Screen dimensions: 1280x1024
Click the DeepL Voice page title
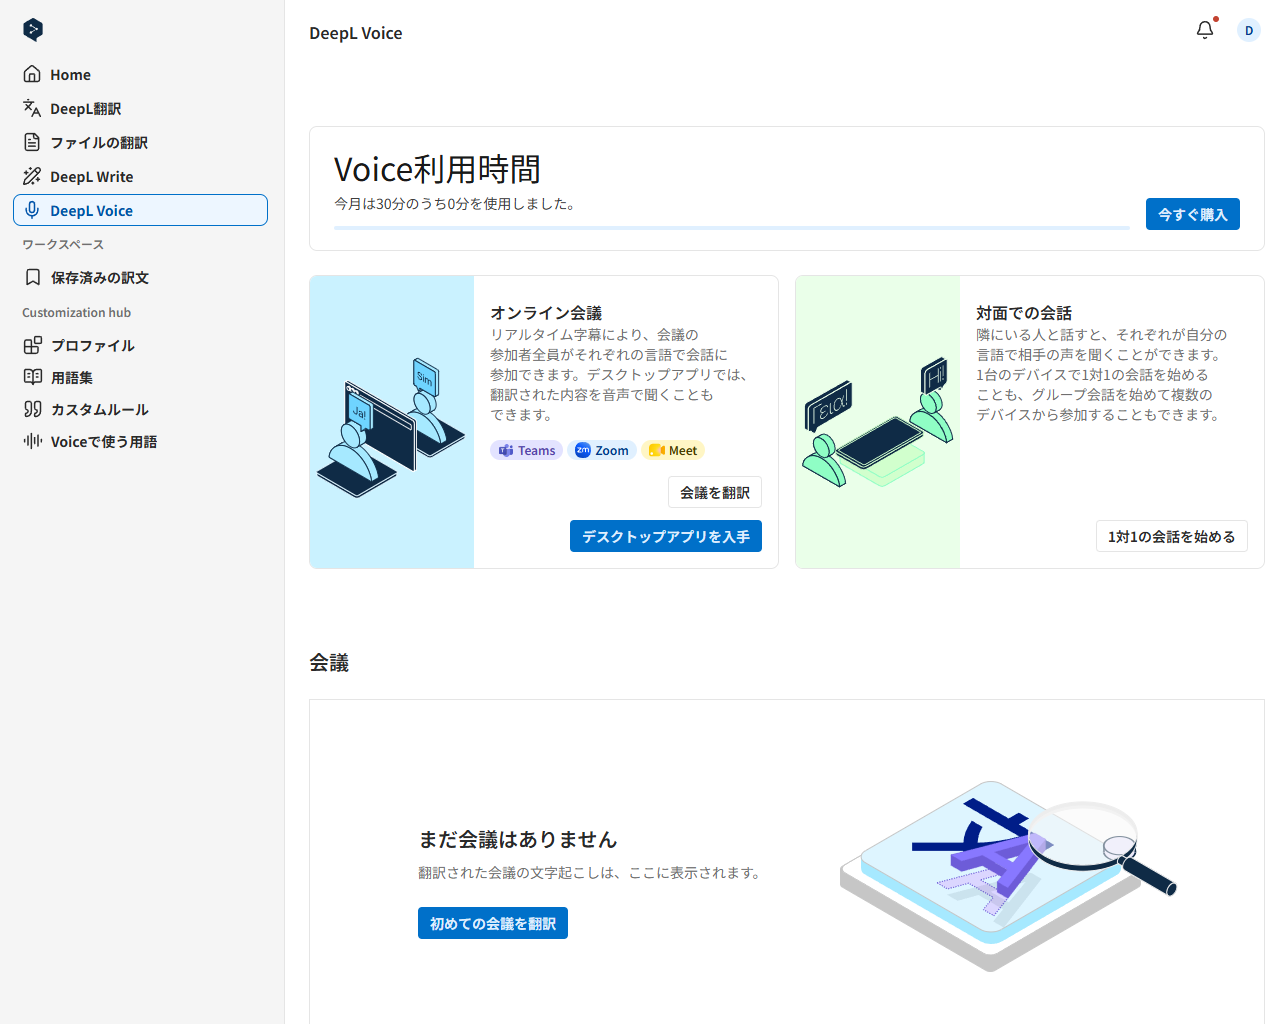point(356,33)
